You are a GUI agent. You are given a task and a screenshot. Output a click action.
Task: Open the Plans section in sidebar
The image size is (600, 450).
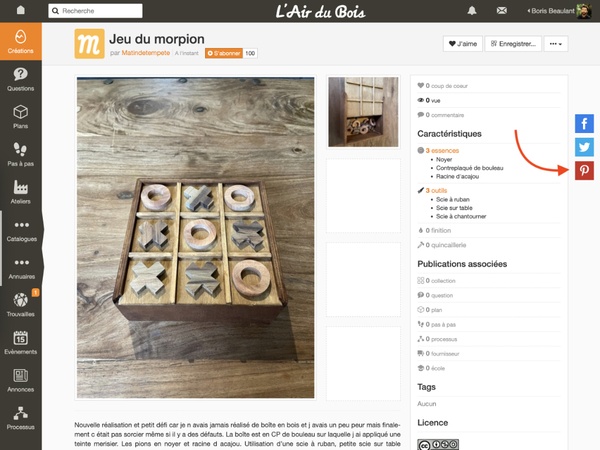pyautogui.click(x=20, y=116)
